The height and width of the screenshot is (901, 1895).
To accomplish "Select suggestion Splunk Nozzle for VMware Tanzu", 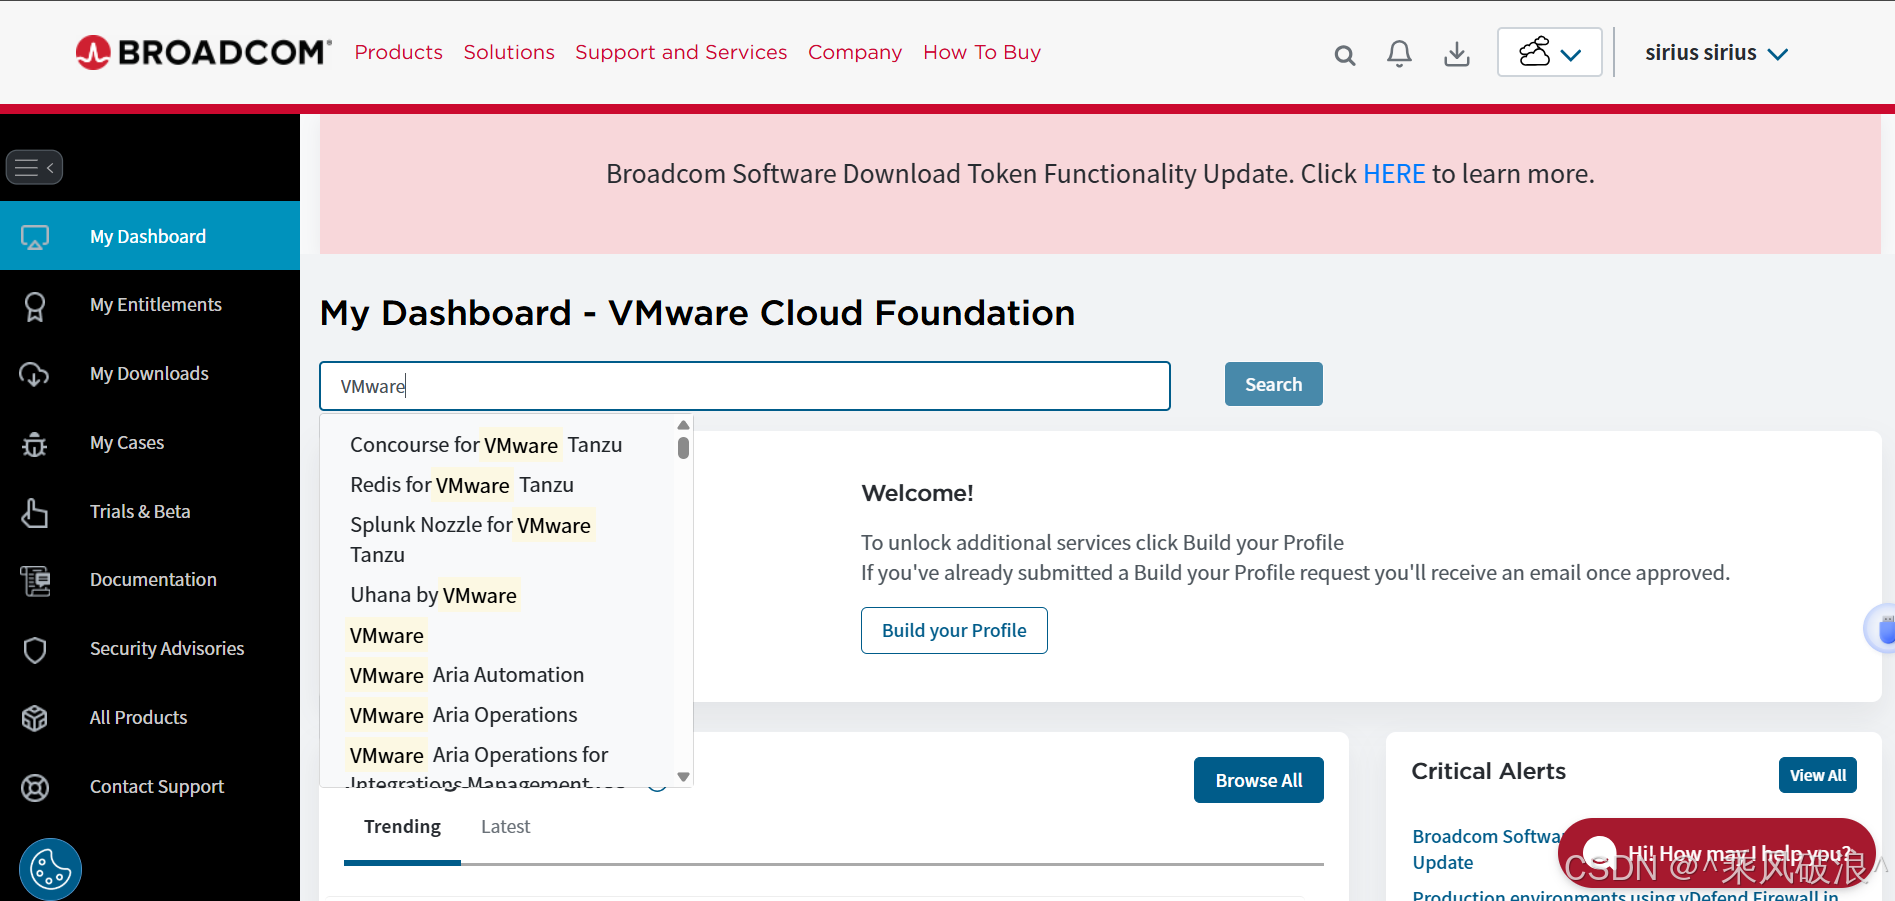I will [470, 540].
